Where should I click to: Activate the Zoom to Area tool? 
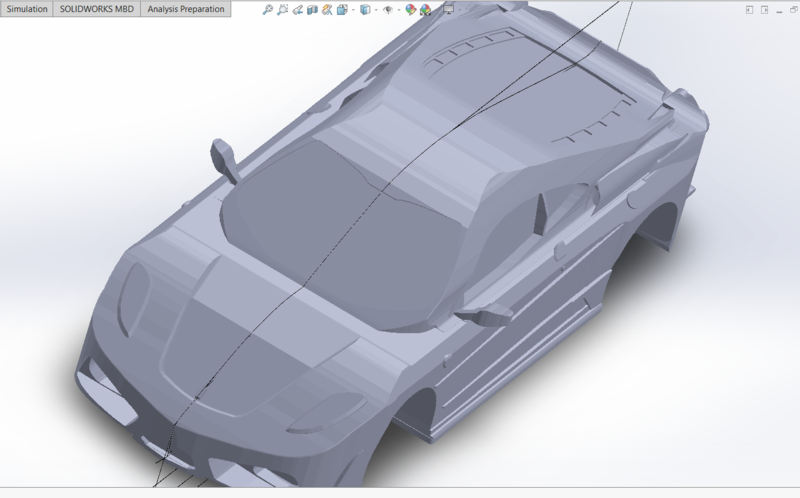(x=282, y=10)
